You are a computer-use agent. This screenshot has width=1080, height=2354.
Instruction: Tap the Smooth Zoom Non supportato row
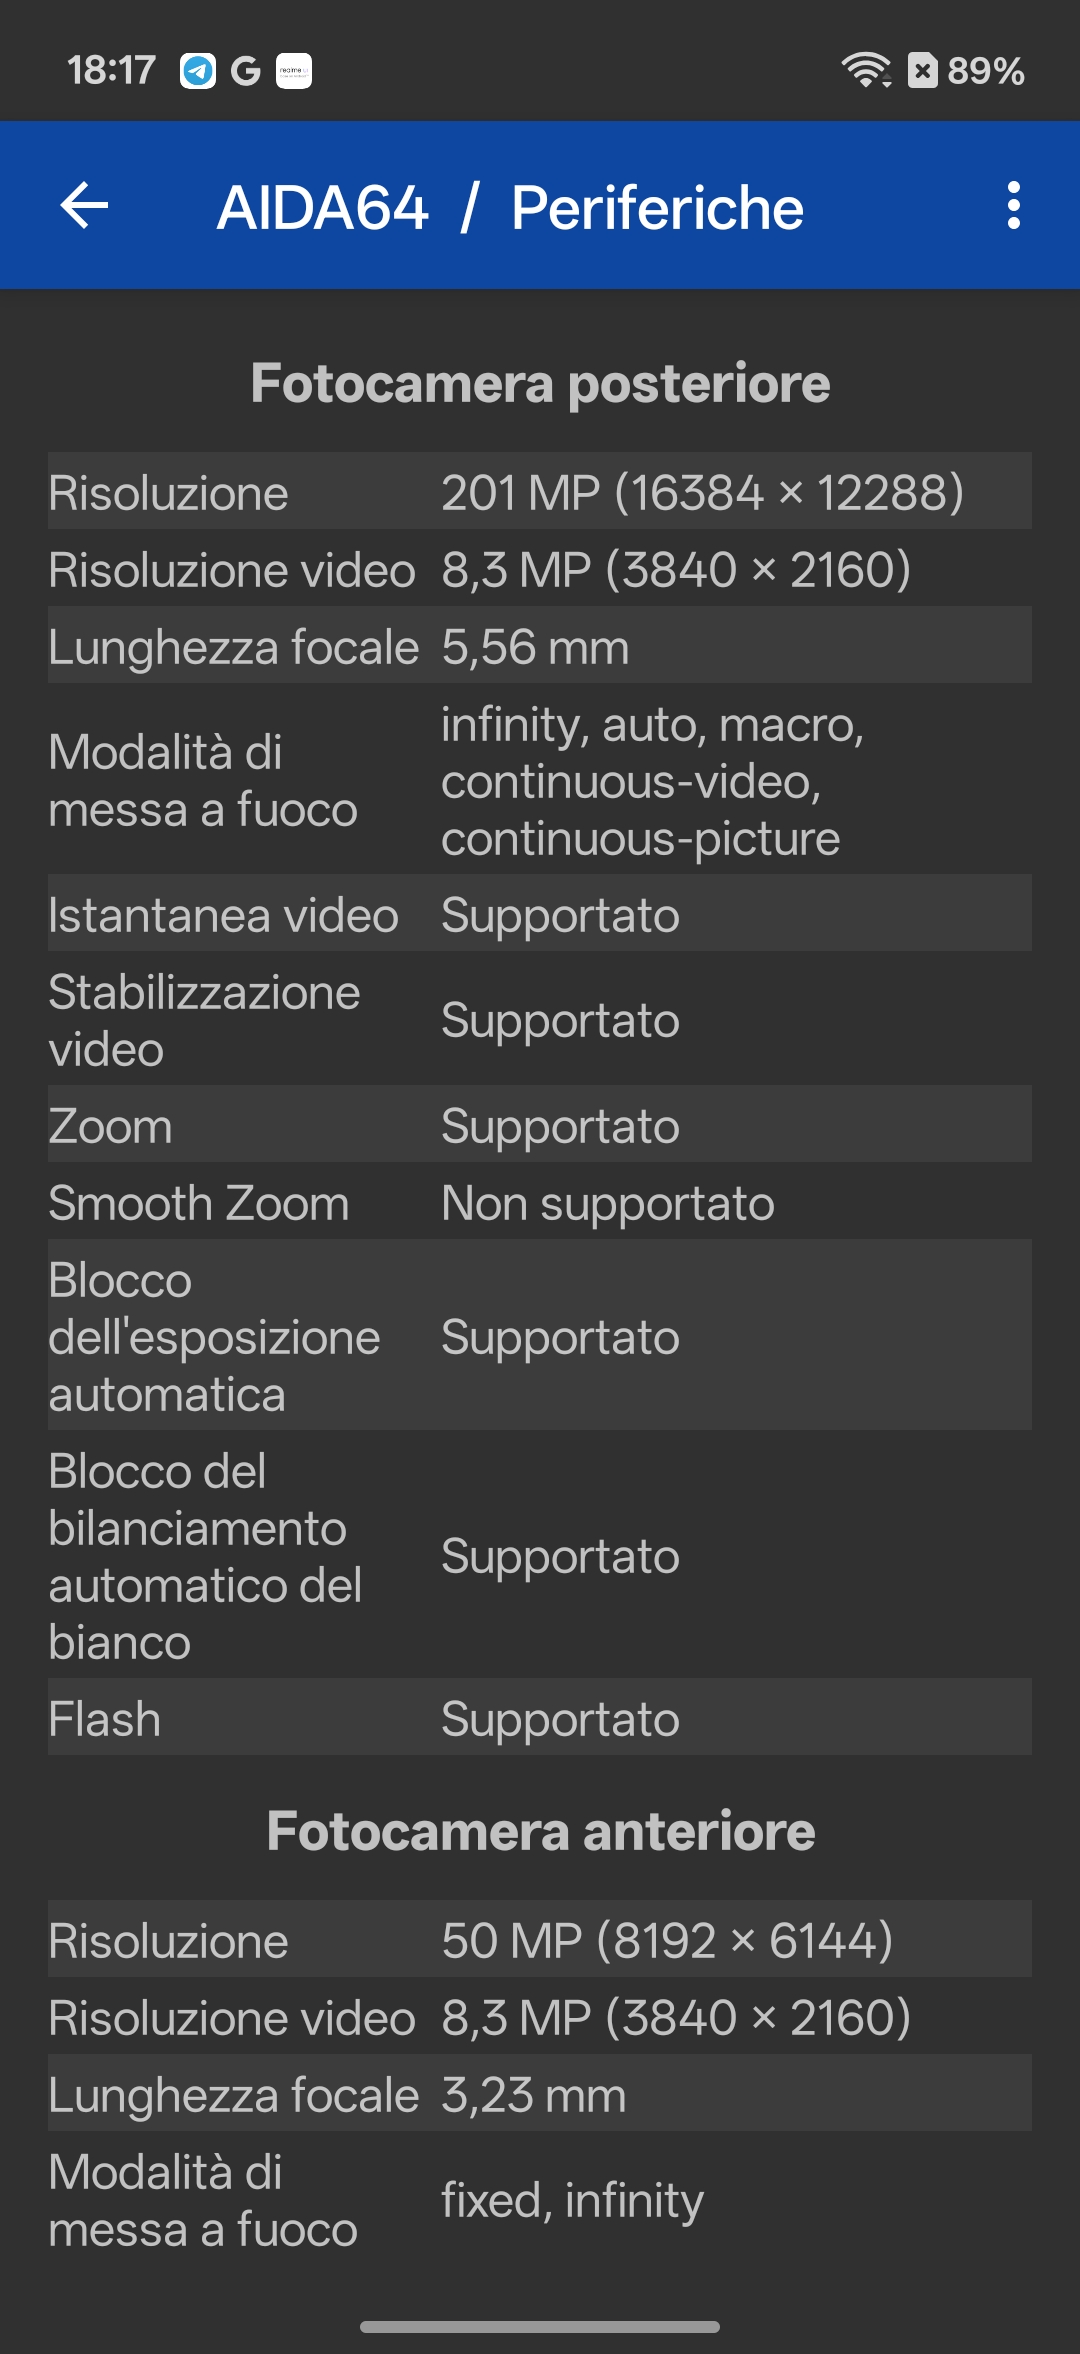(540, 1203)
